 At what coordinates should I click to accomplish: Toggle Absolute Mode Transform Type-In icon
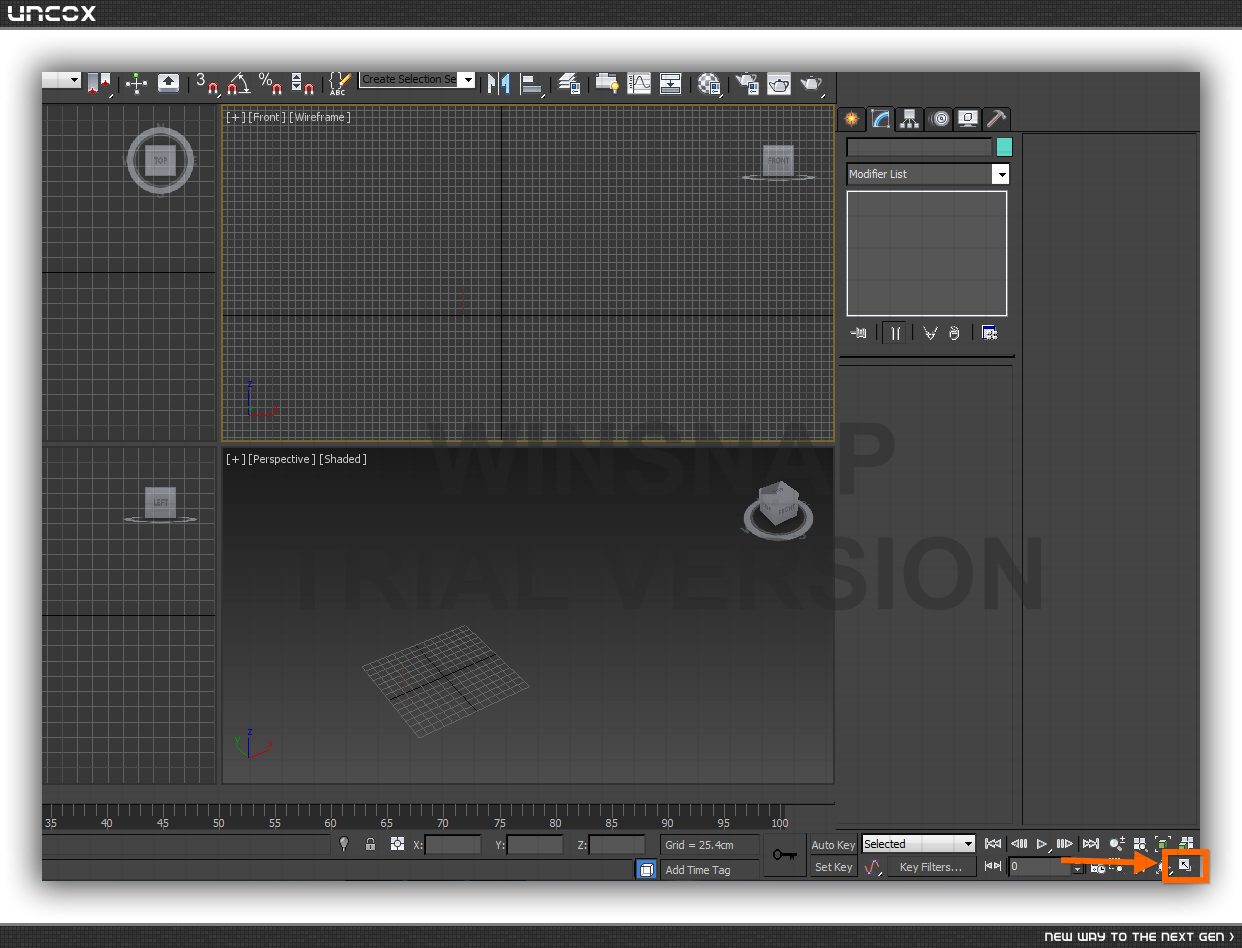coord(397,845)
